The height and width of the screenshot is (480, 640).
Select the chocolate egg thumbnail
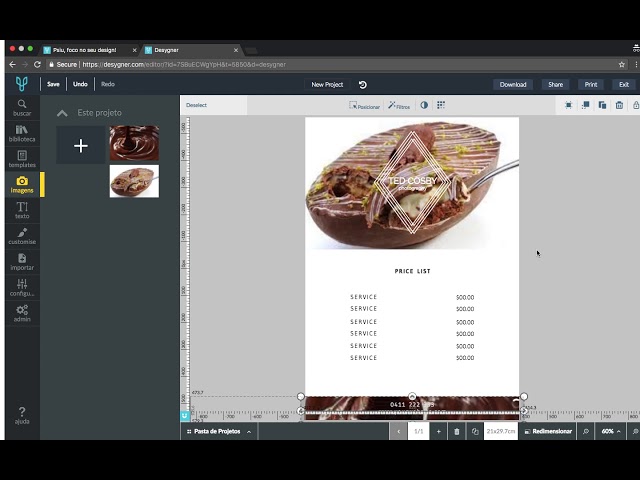click(x=134, y=181)
